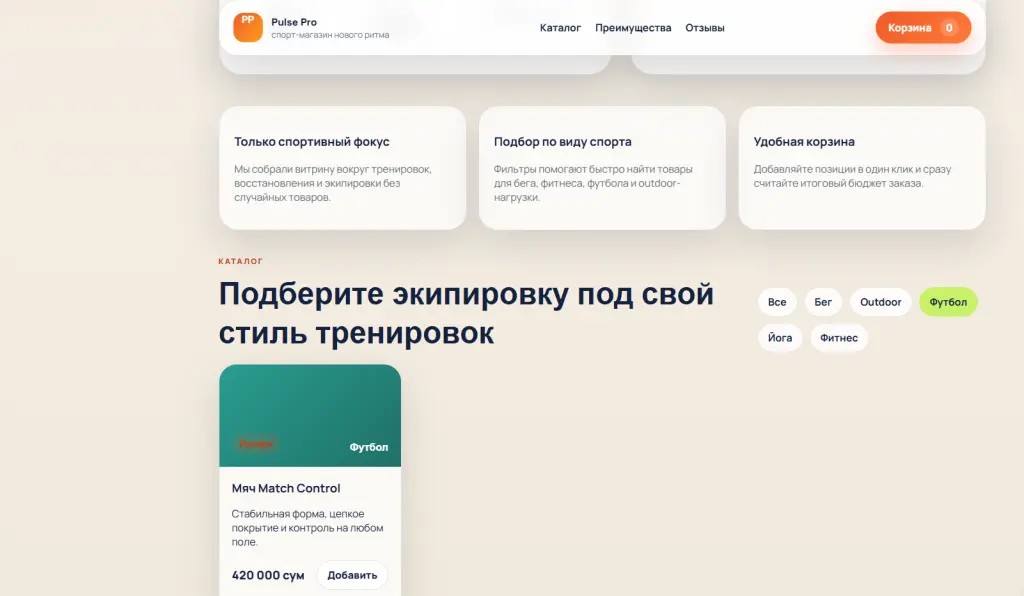Open the Отзывы navigation link
The width and height of the screenshot is (1024, 596).
point(705,28)
